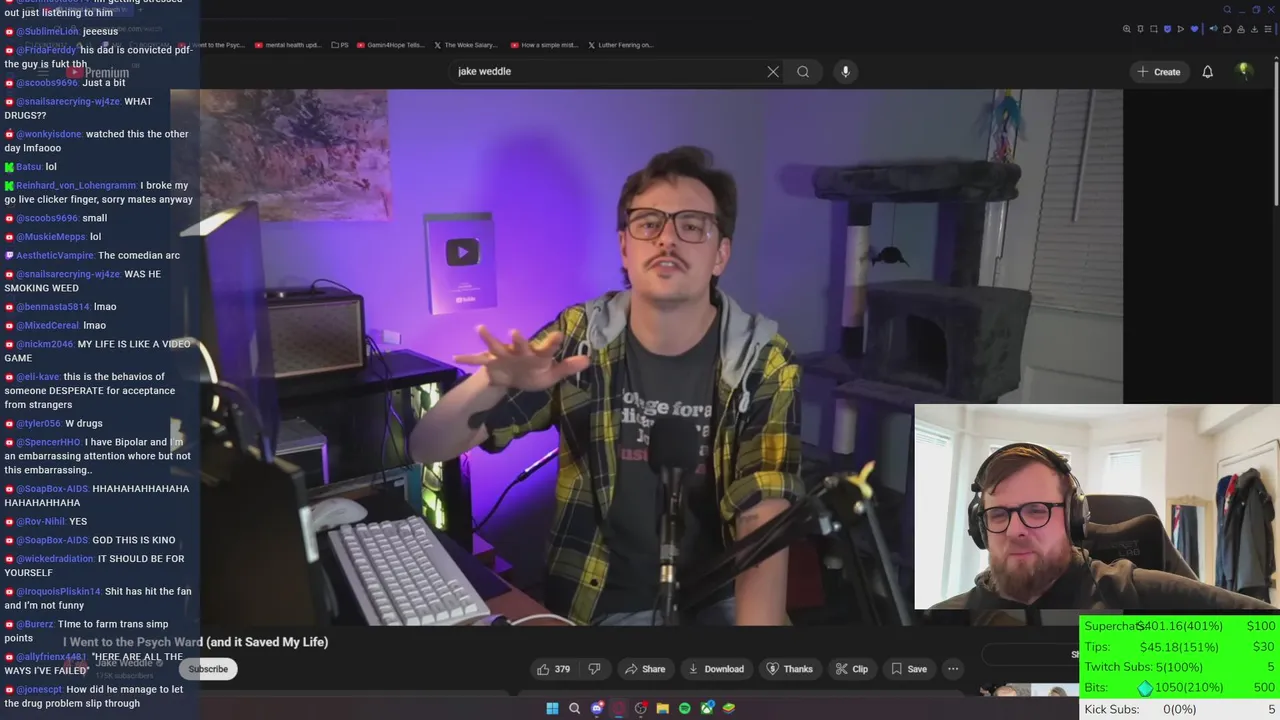Open the Xbox app from the taskbar

[707, 708]
